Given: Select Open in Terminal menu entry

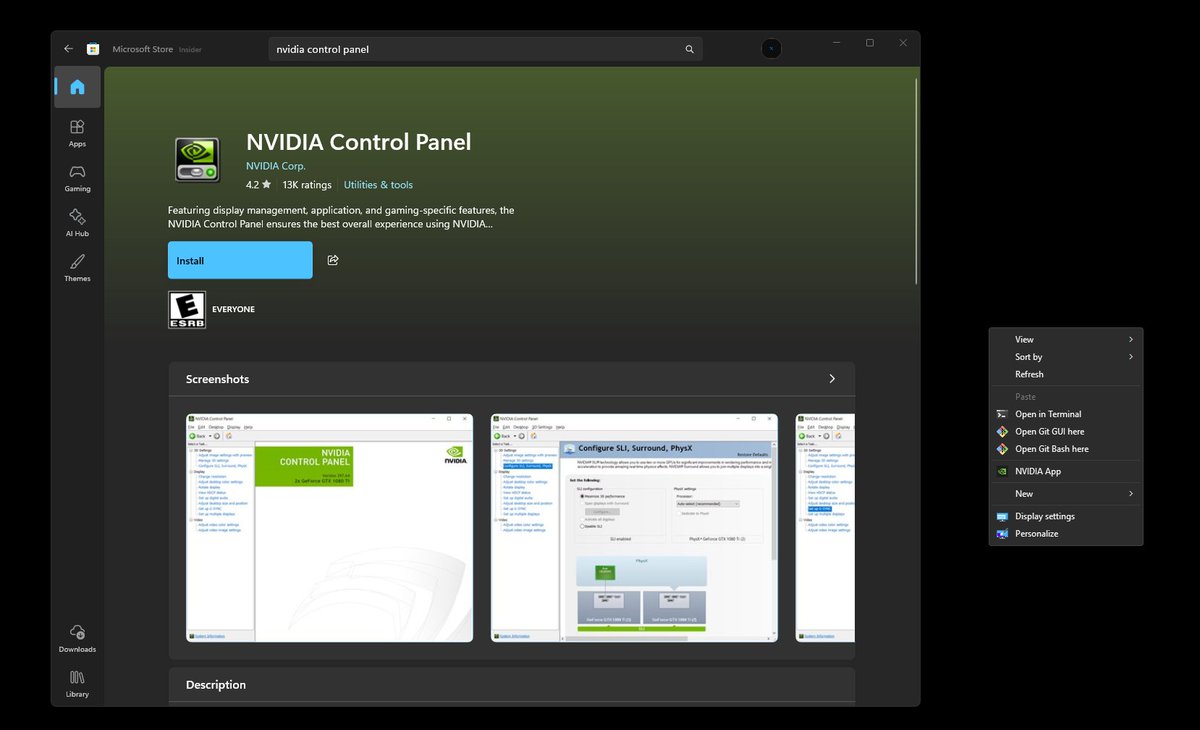Looking at the screenshot, I should pyautogui.click(x=1066, y=414).
